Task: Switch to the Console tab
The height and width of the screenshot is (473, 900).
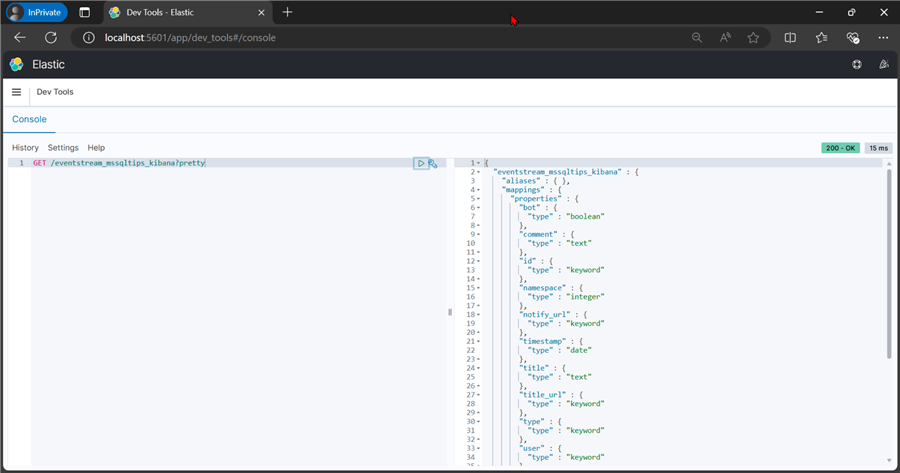Action: 29,119
